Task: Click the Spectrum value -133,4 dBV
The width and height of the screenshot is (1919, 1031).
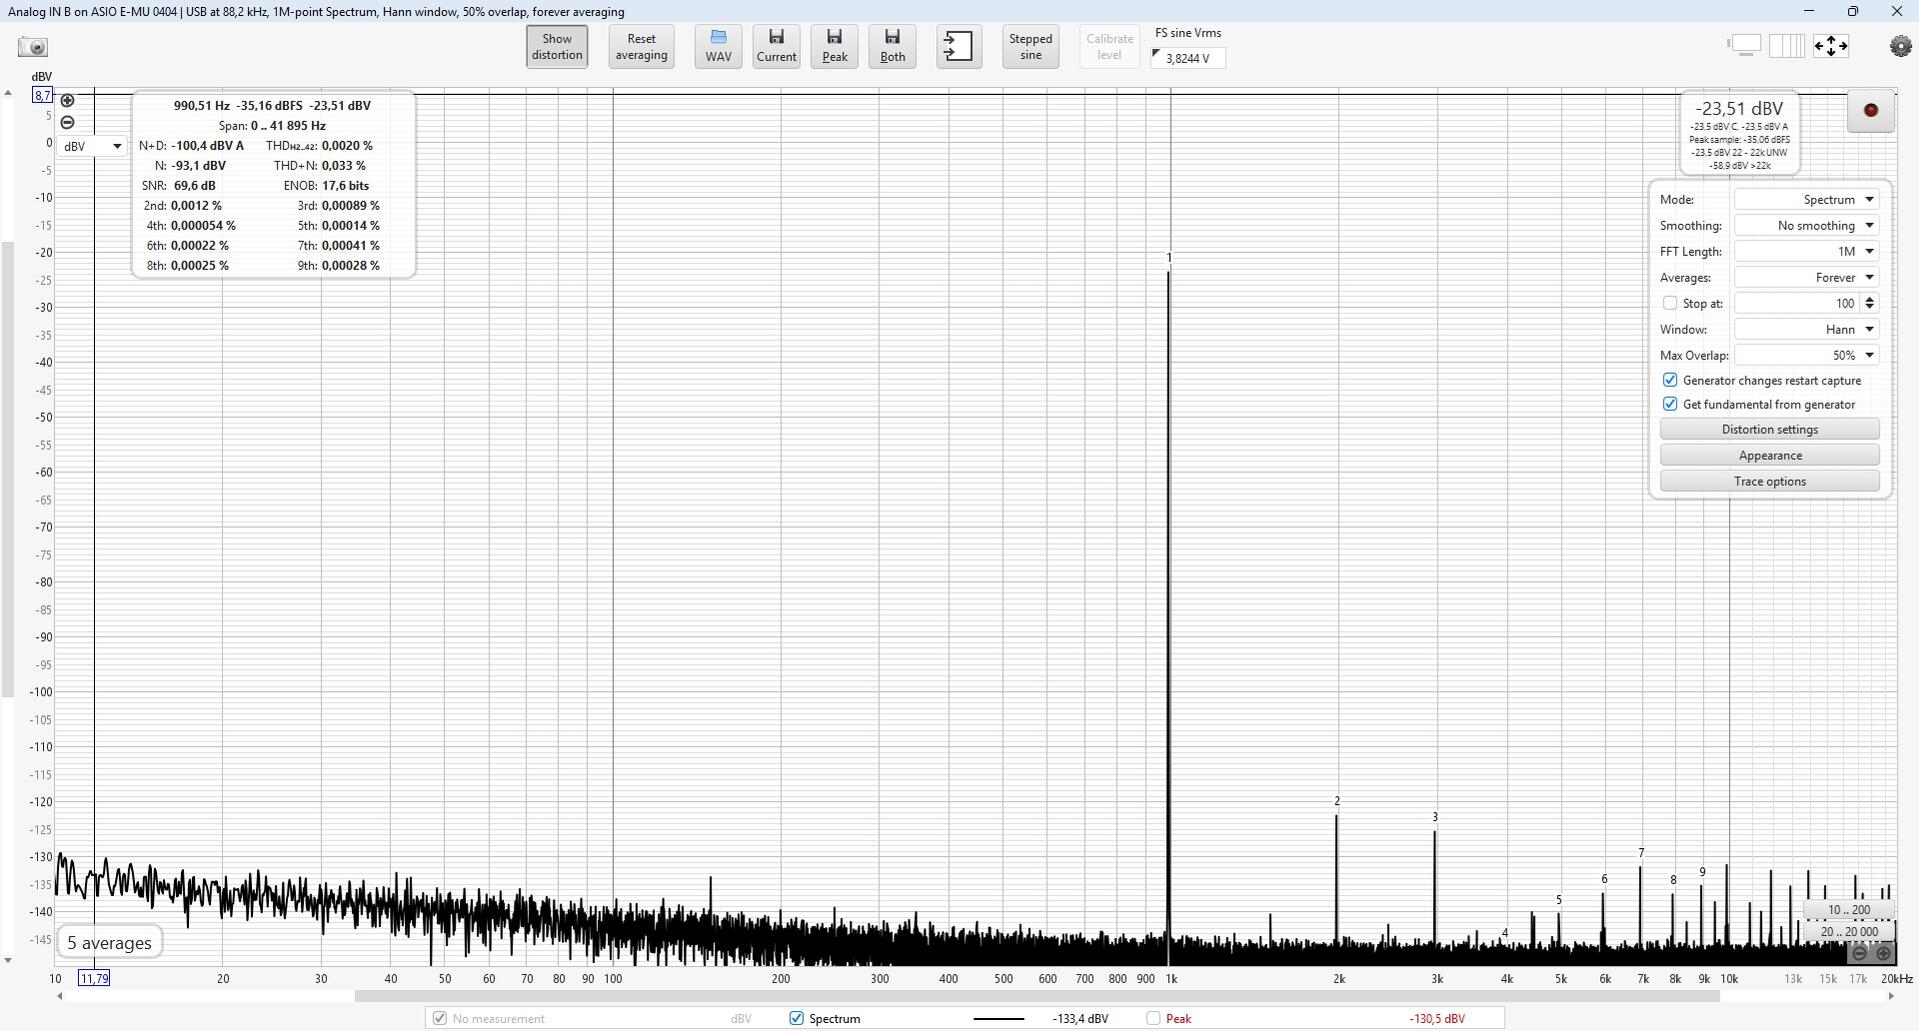Action: [1080, 1019]
